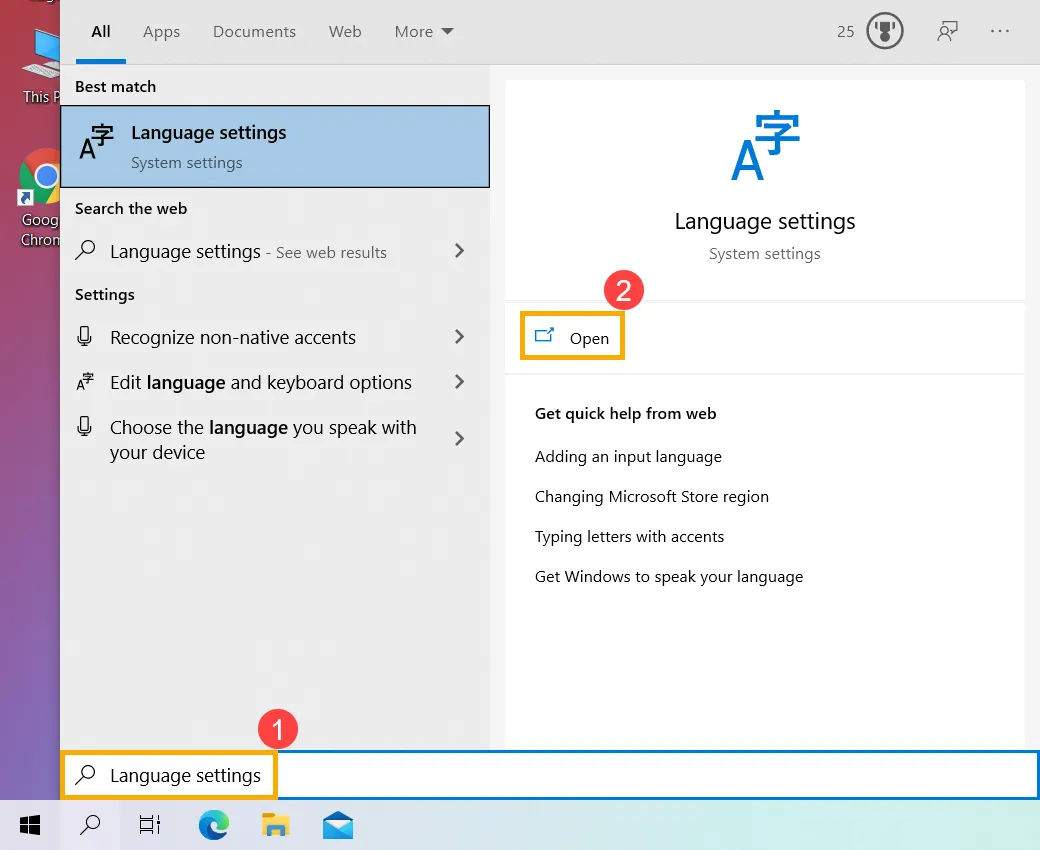Click inside the search input box
The height and width of the screenshot is (850, 1040).
click(600, 775)
